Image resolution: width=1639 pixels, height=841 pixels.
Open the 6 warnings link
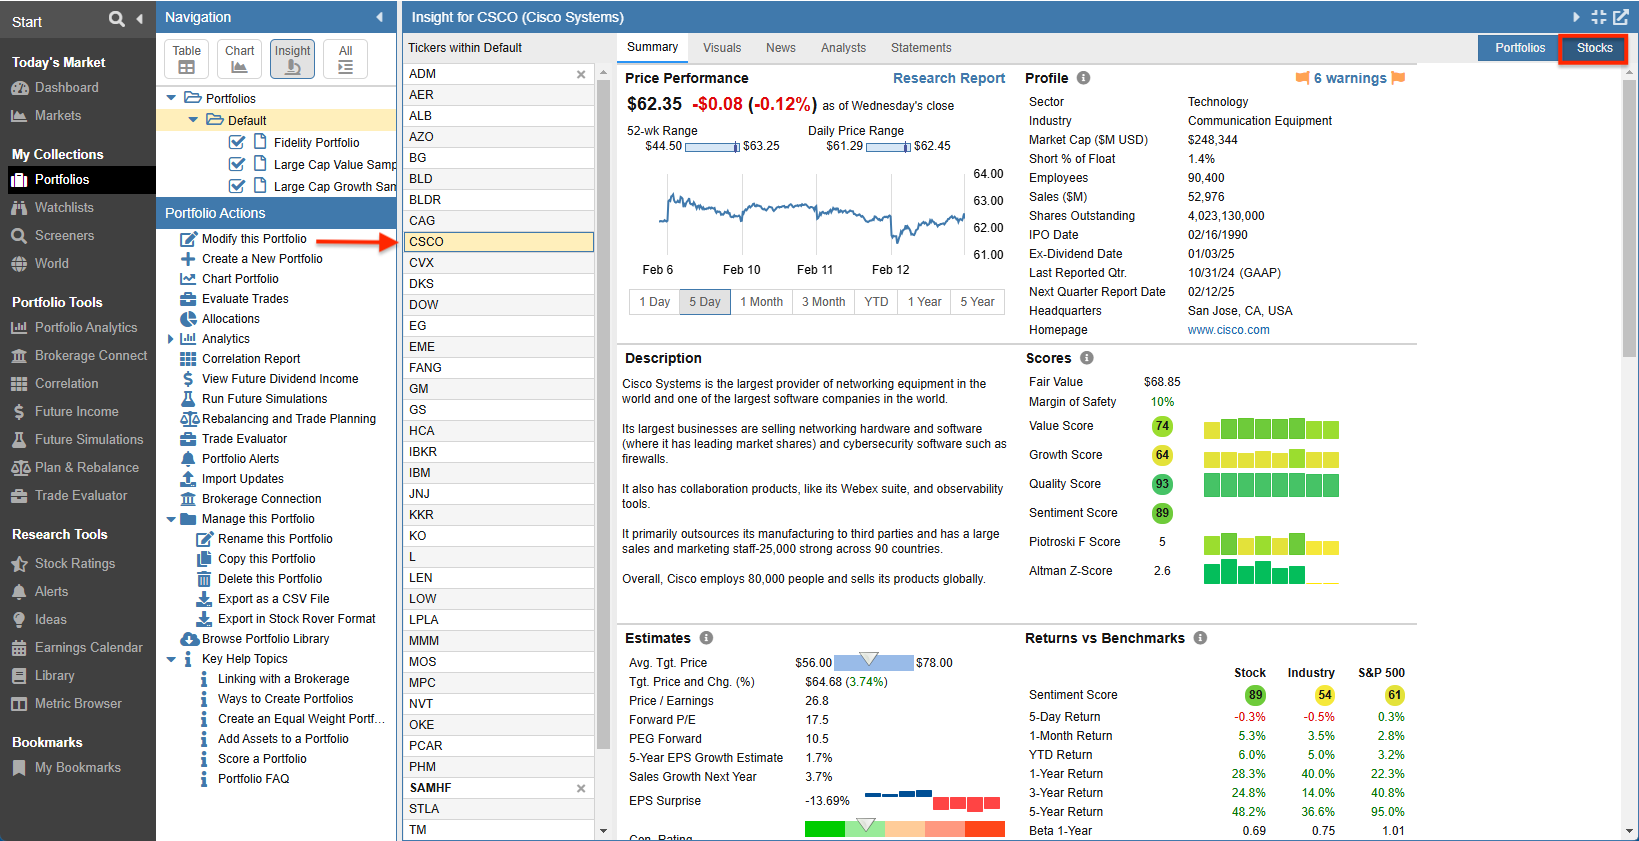coord(1350,78)
